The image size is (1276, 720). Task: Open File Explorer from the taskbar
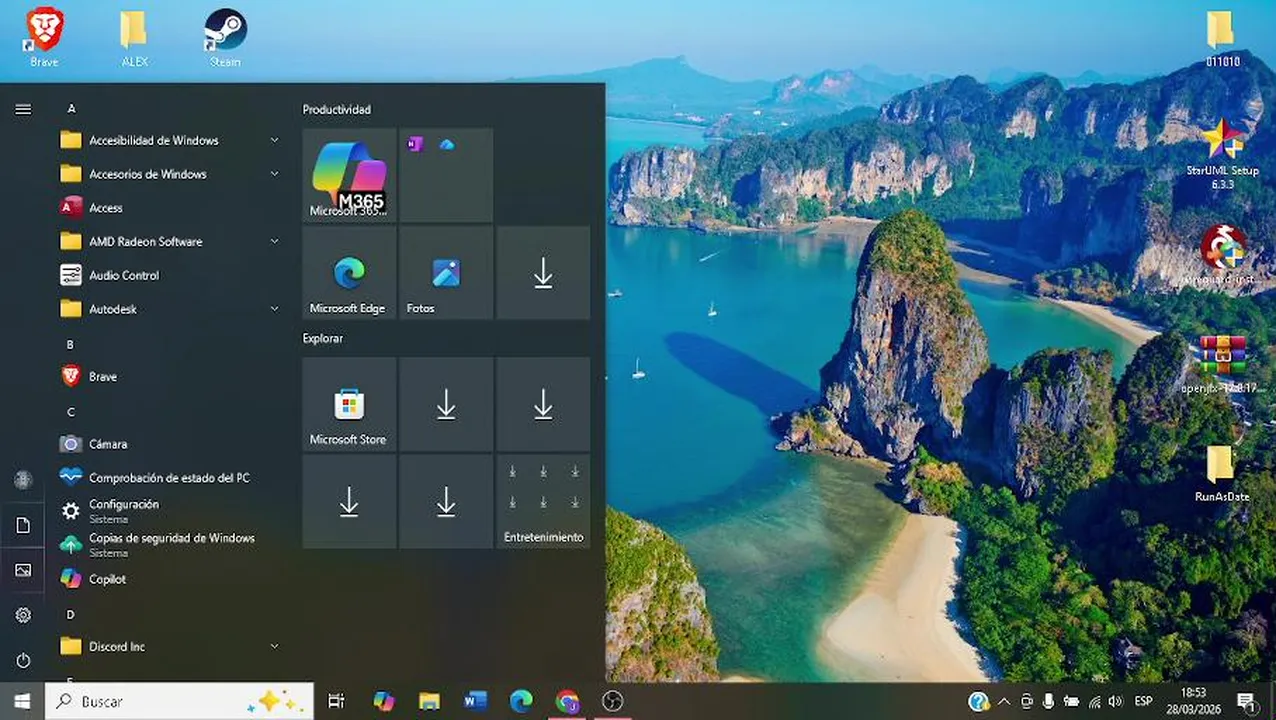pos(429,701)
